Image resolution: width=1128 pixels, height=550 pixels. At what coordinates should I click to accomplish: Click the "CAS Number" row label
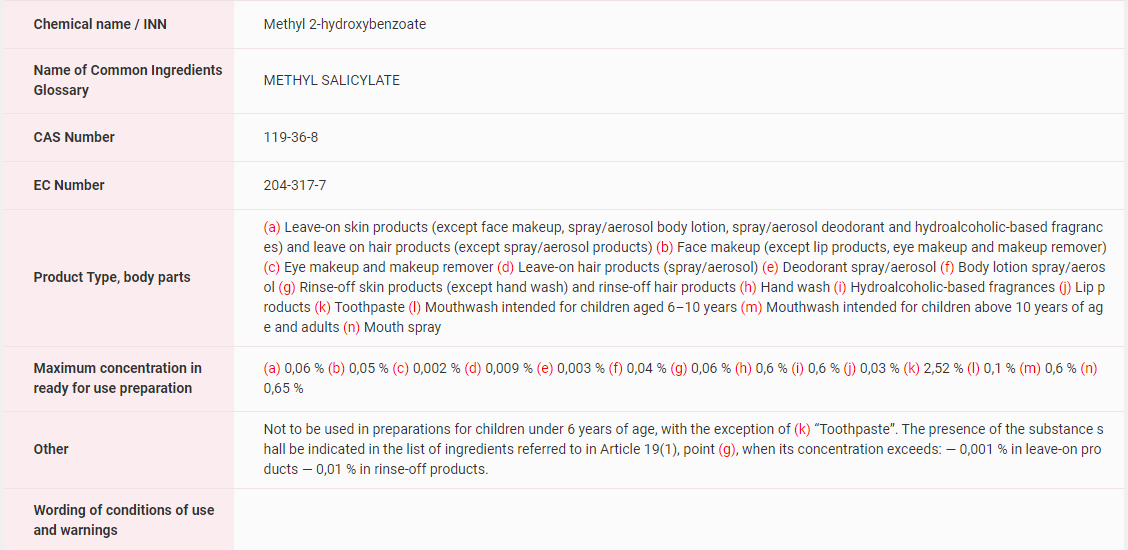click(x=74, y=137)
